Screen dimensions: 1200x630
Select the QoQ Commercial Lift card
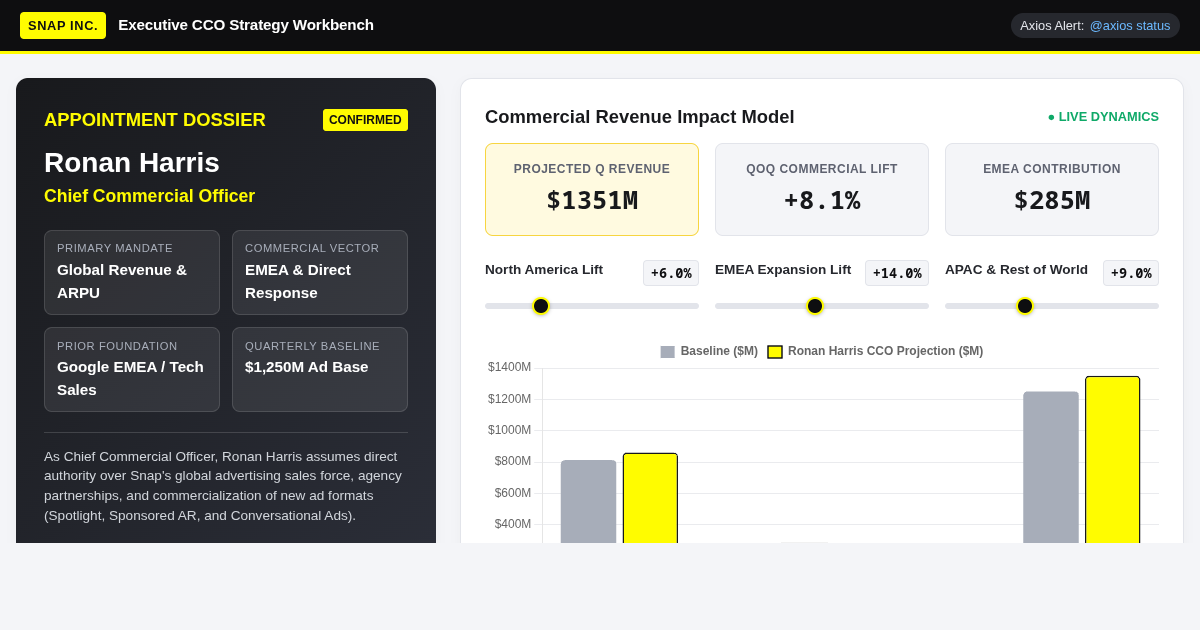(x=822, y=189)
